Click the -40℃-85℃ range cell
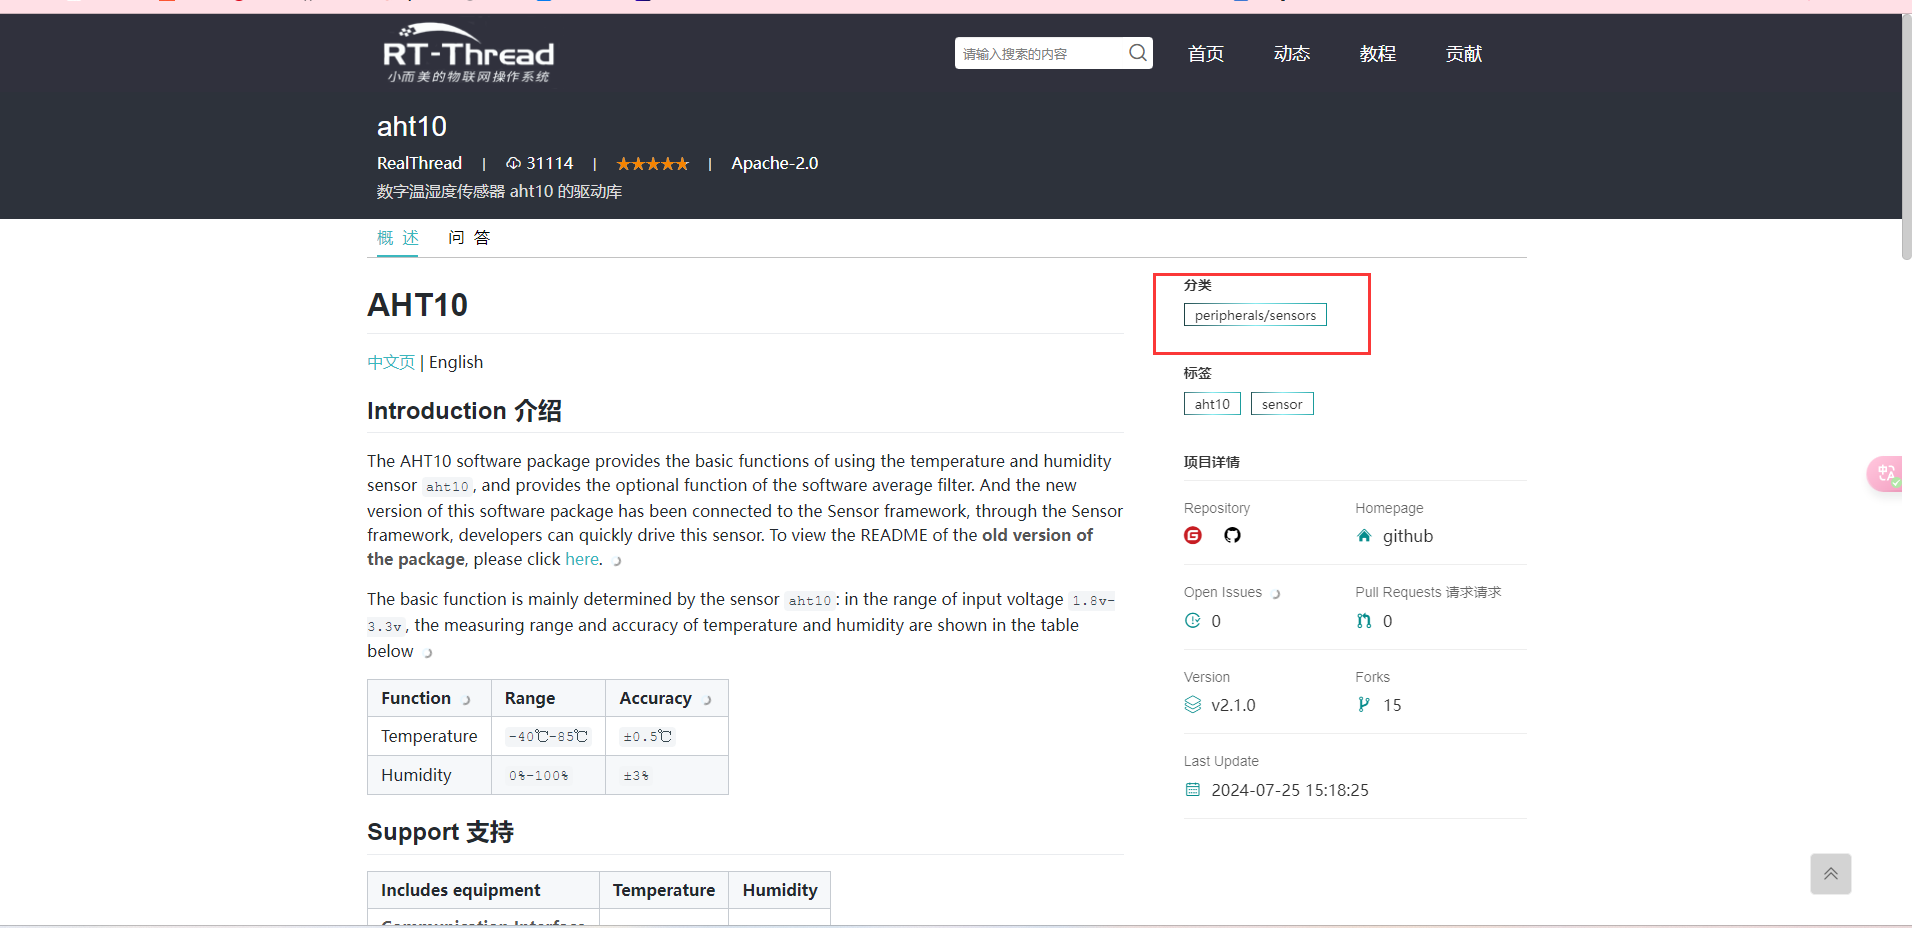 pos(548,736)
